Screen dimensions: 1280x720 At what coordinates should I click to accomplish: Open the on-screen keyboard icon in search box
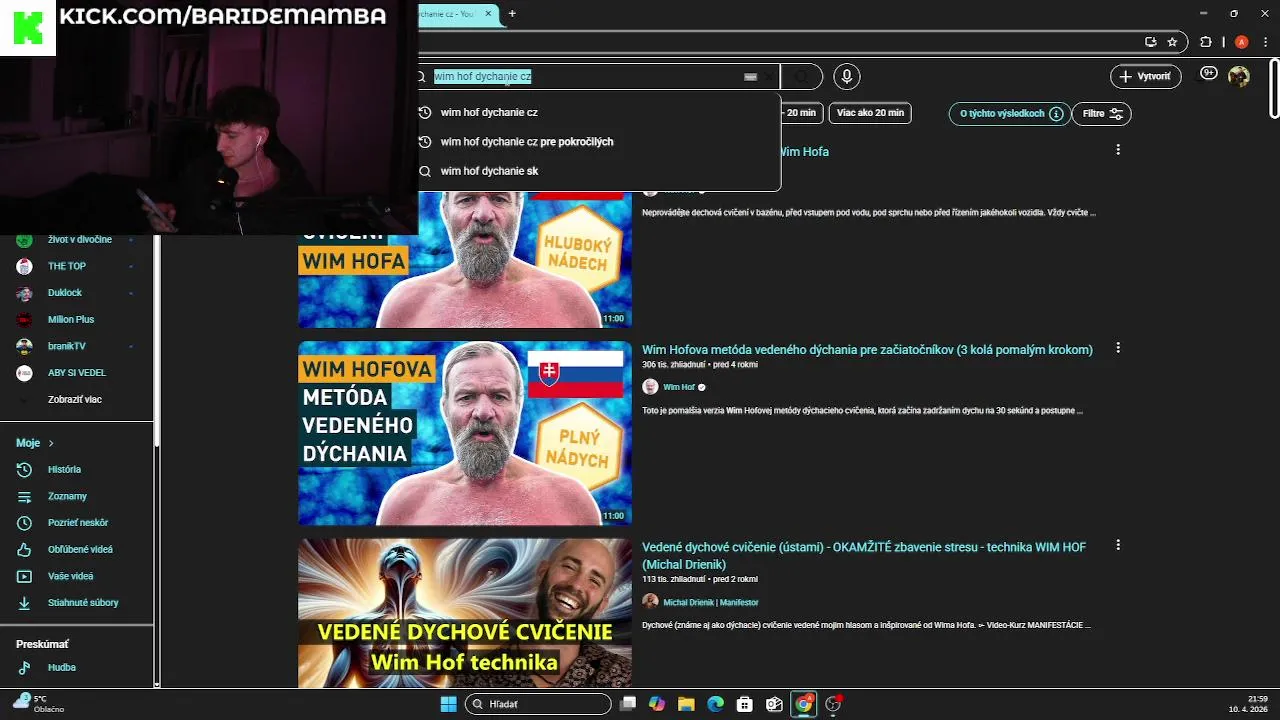[x=750, y=76]
